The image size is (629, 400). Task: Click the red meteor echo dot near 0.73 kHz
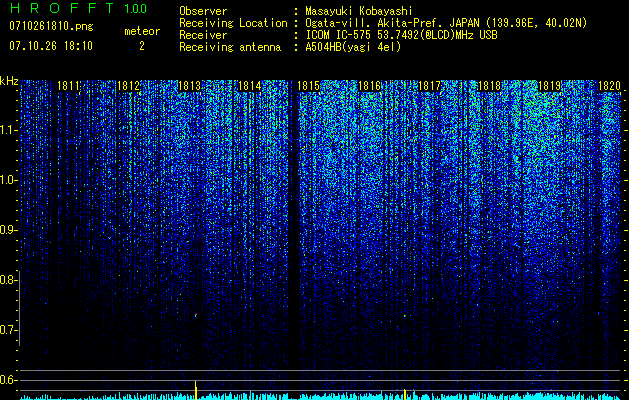pyautogui.click(x=196, y=315)
